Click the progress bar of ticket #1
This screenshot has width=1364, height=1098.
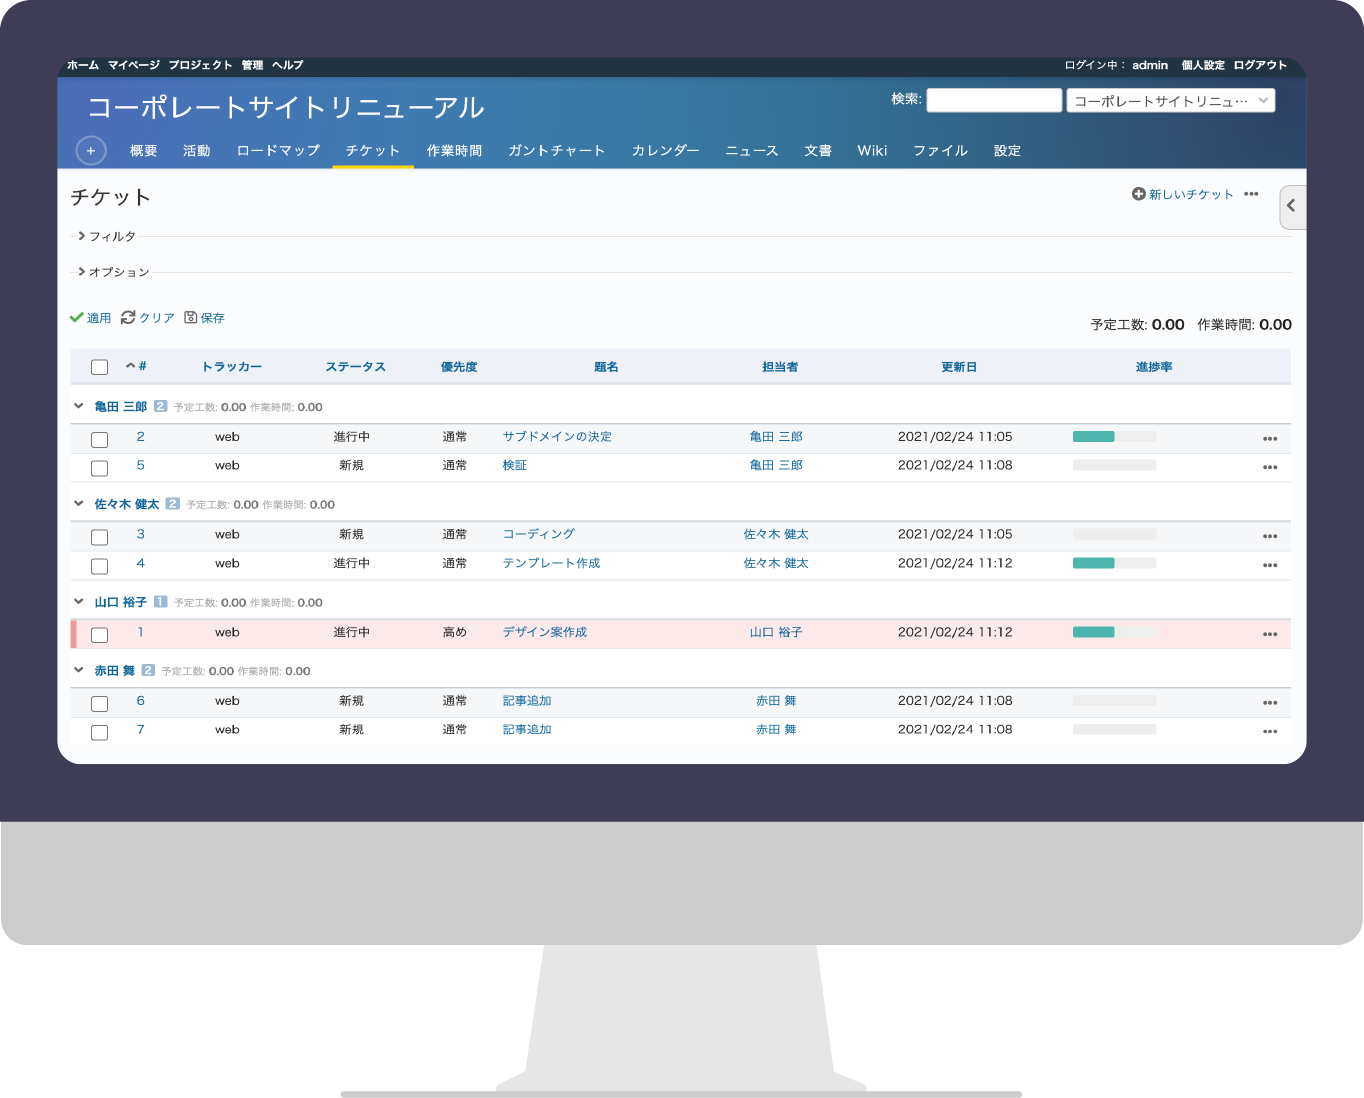[1114, 632]
